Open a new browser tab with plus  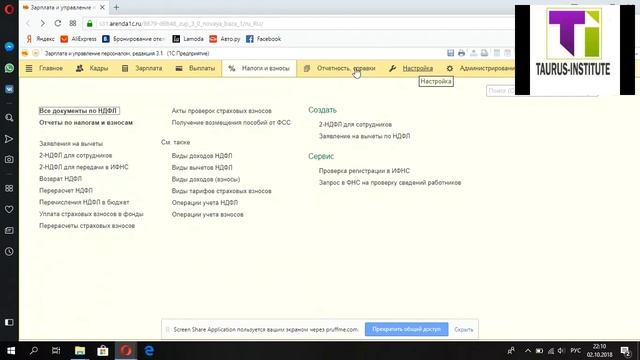coord(116,7)
